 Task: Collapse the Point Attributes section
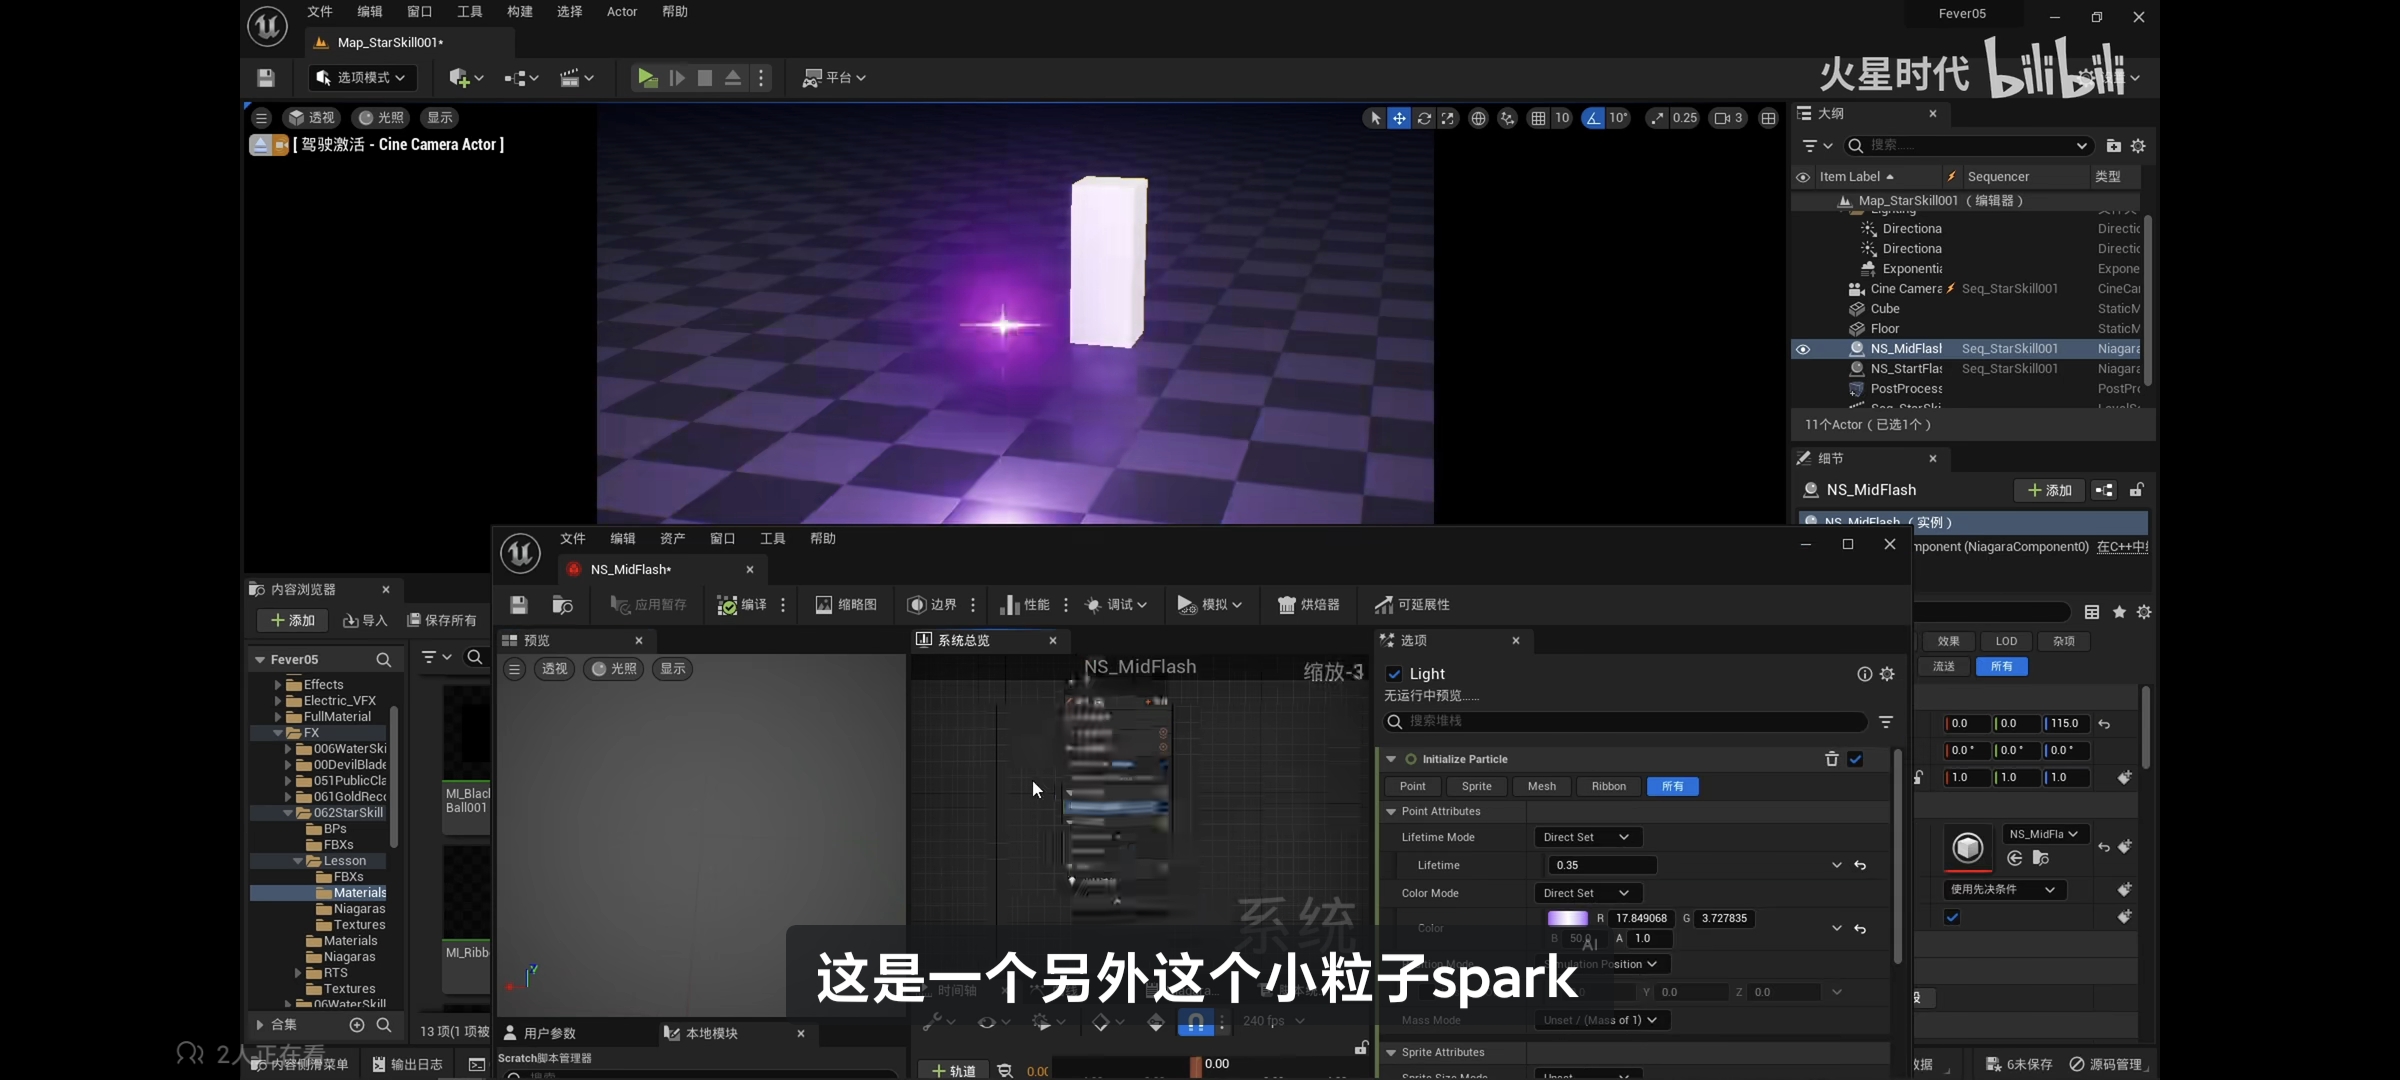click(x=1391, y=811)
